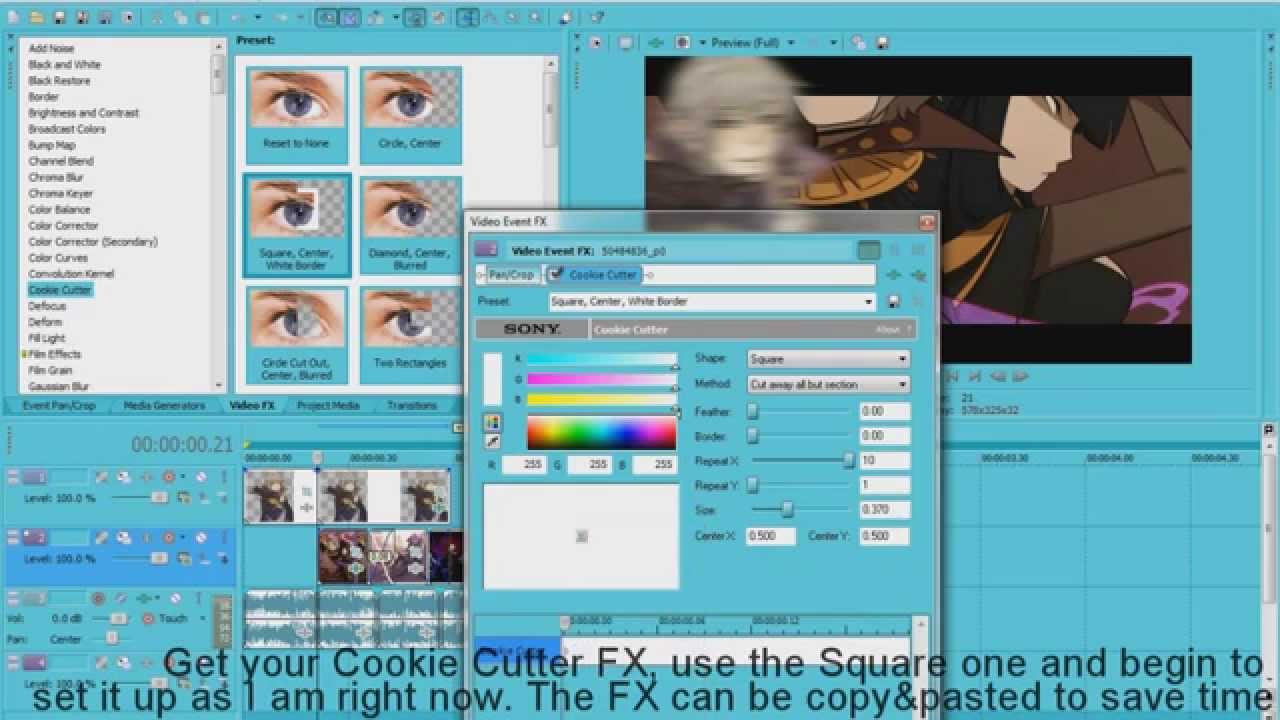Image resolution: width=1280 pixels, height=720 pixels.
Task: Click the Size slider handle
Action: [x=787, y=510]
